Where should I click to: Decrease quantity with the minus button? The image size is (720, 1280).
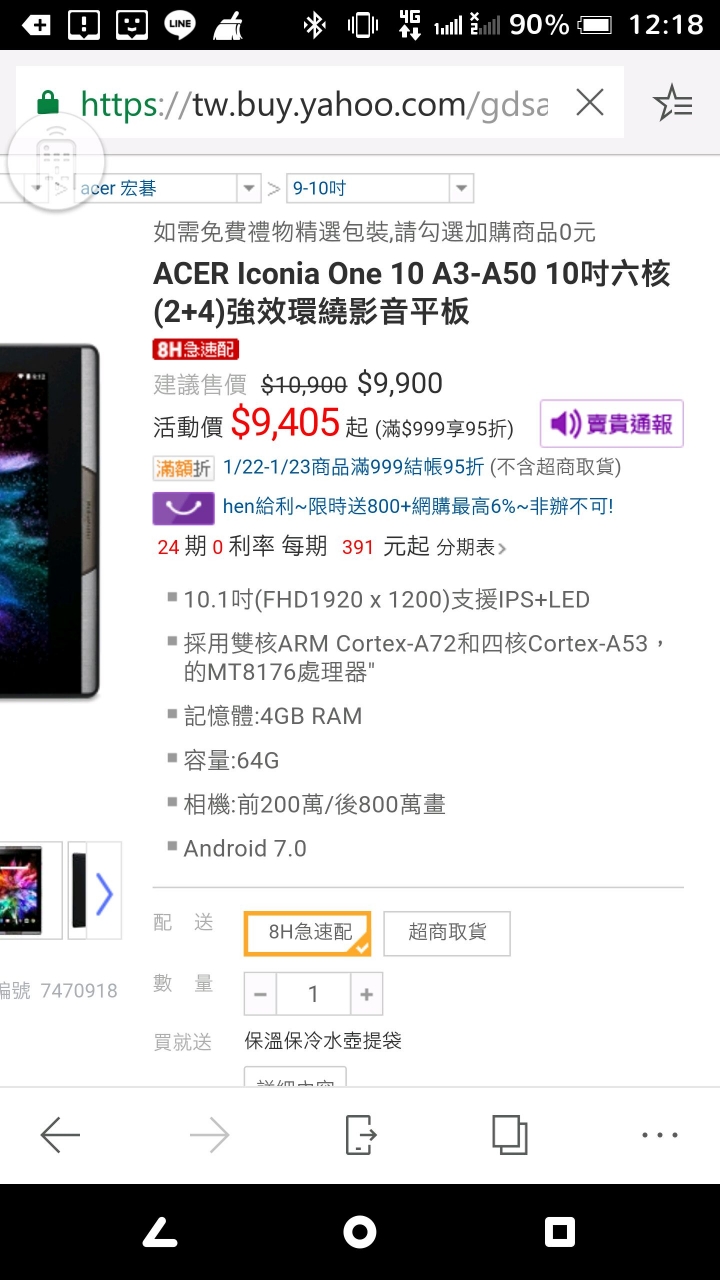[260, 994]
